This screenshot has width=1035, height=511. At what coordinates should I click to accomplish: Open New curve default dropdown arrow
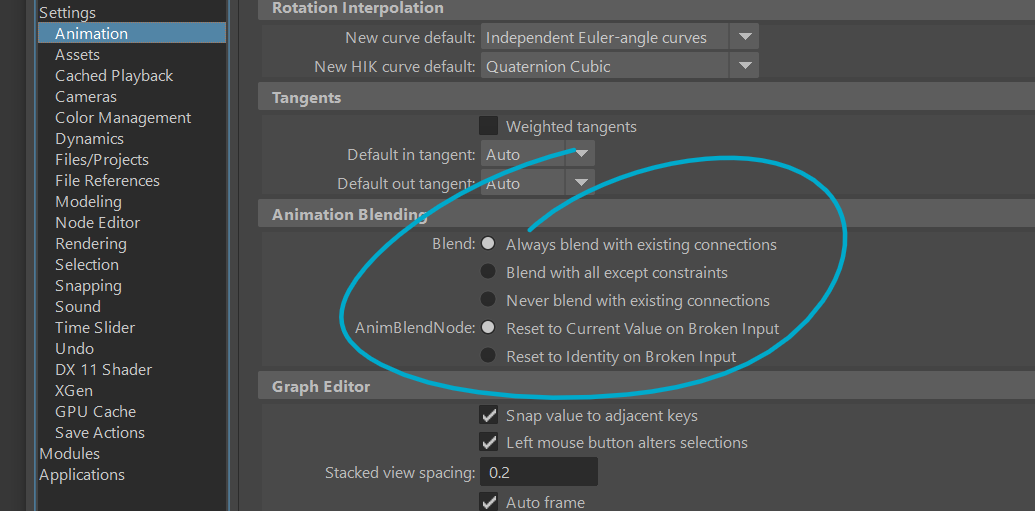(x=745, y=37)
